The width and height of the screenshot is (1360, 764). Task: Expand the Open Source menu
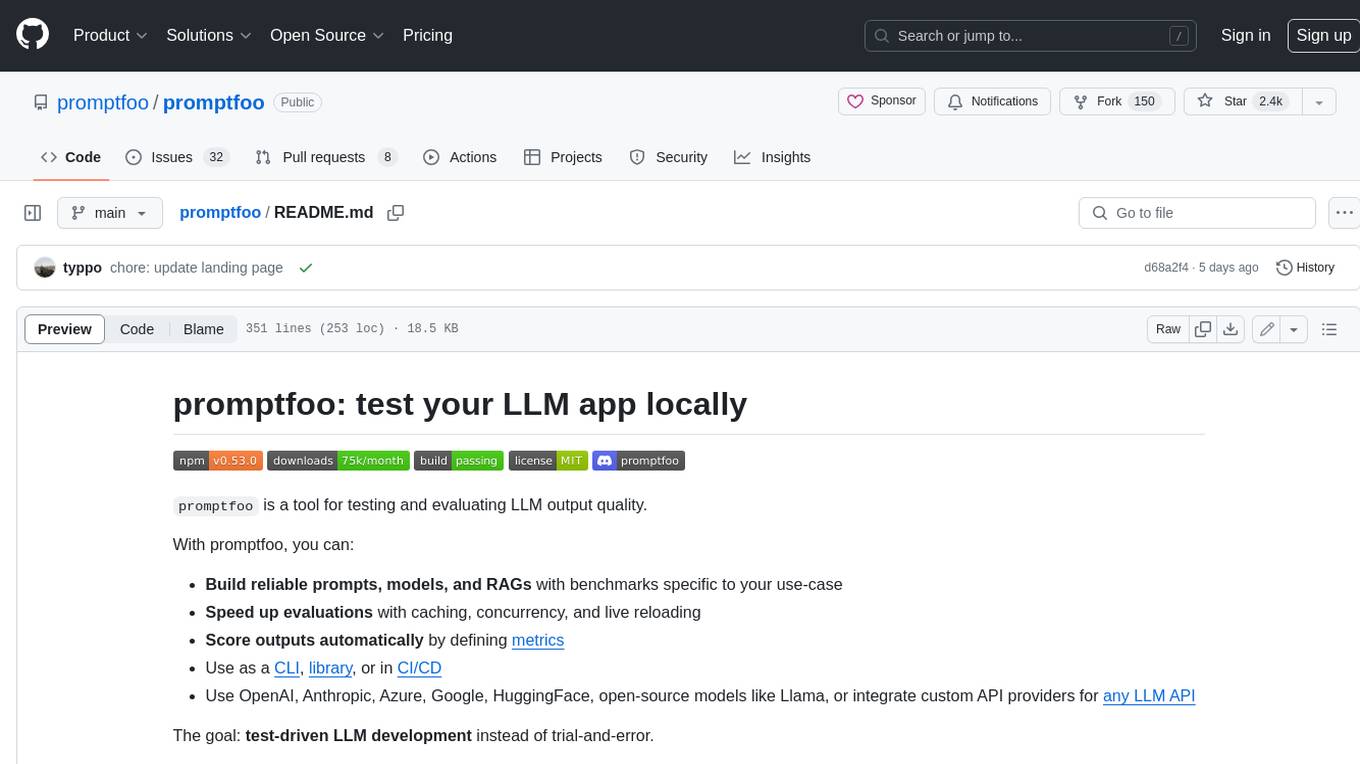click(x=327, y=35)
